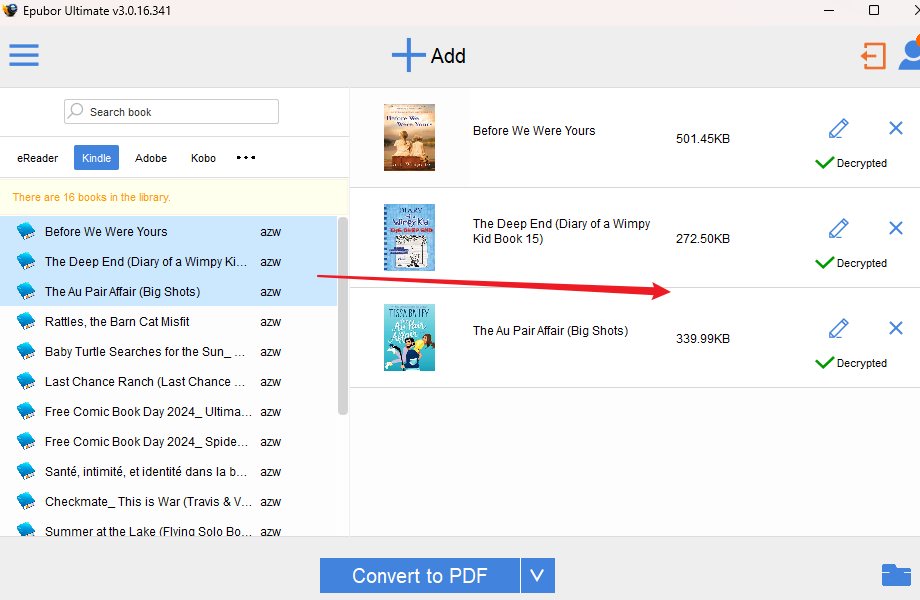Switch to the Kobo tab
This screenshot has height=600, width=920.
203,158
